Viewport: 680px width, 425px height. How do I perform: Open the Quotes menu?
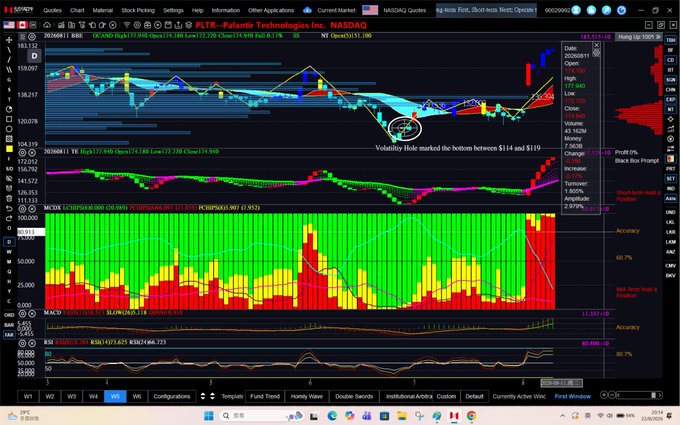(x=52, y=10)
